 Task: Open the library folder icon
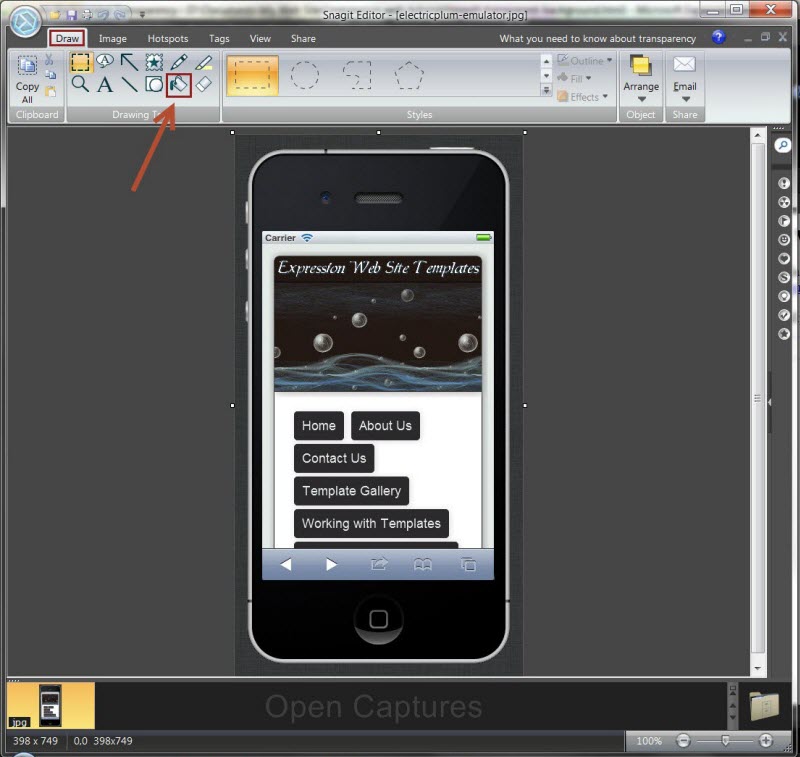coord(764,705)
